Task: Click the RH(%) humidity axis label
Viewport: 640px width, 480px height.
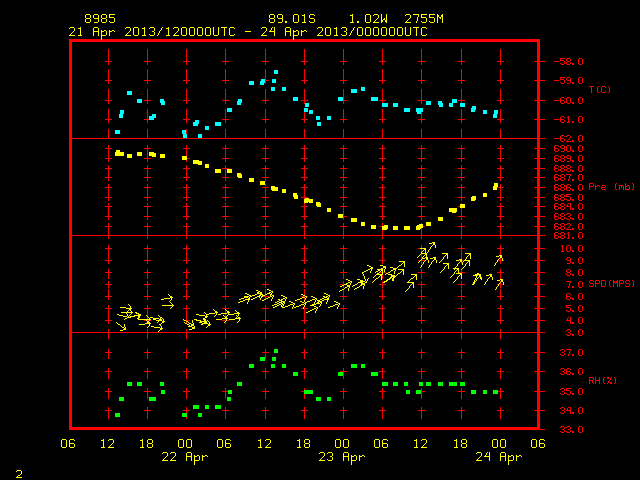Action: 602,380
